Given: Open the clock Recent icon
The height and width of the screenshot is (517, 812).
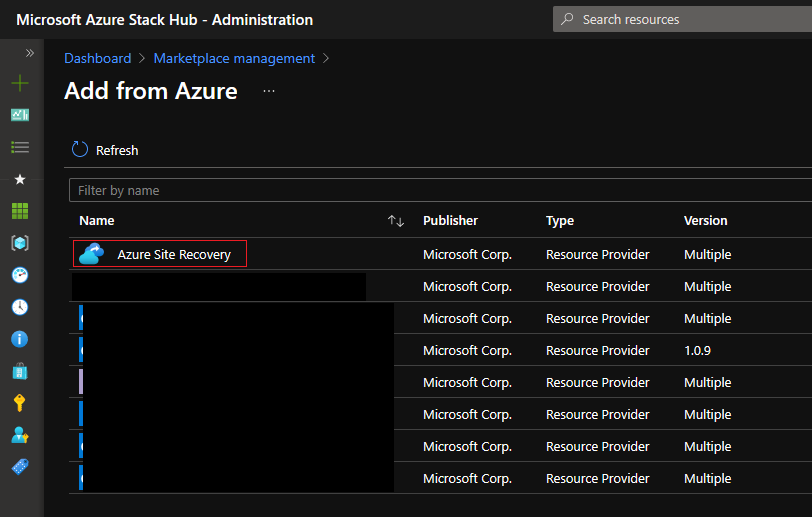Looking at the screenshot, I should (20, 307).
